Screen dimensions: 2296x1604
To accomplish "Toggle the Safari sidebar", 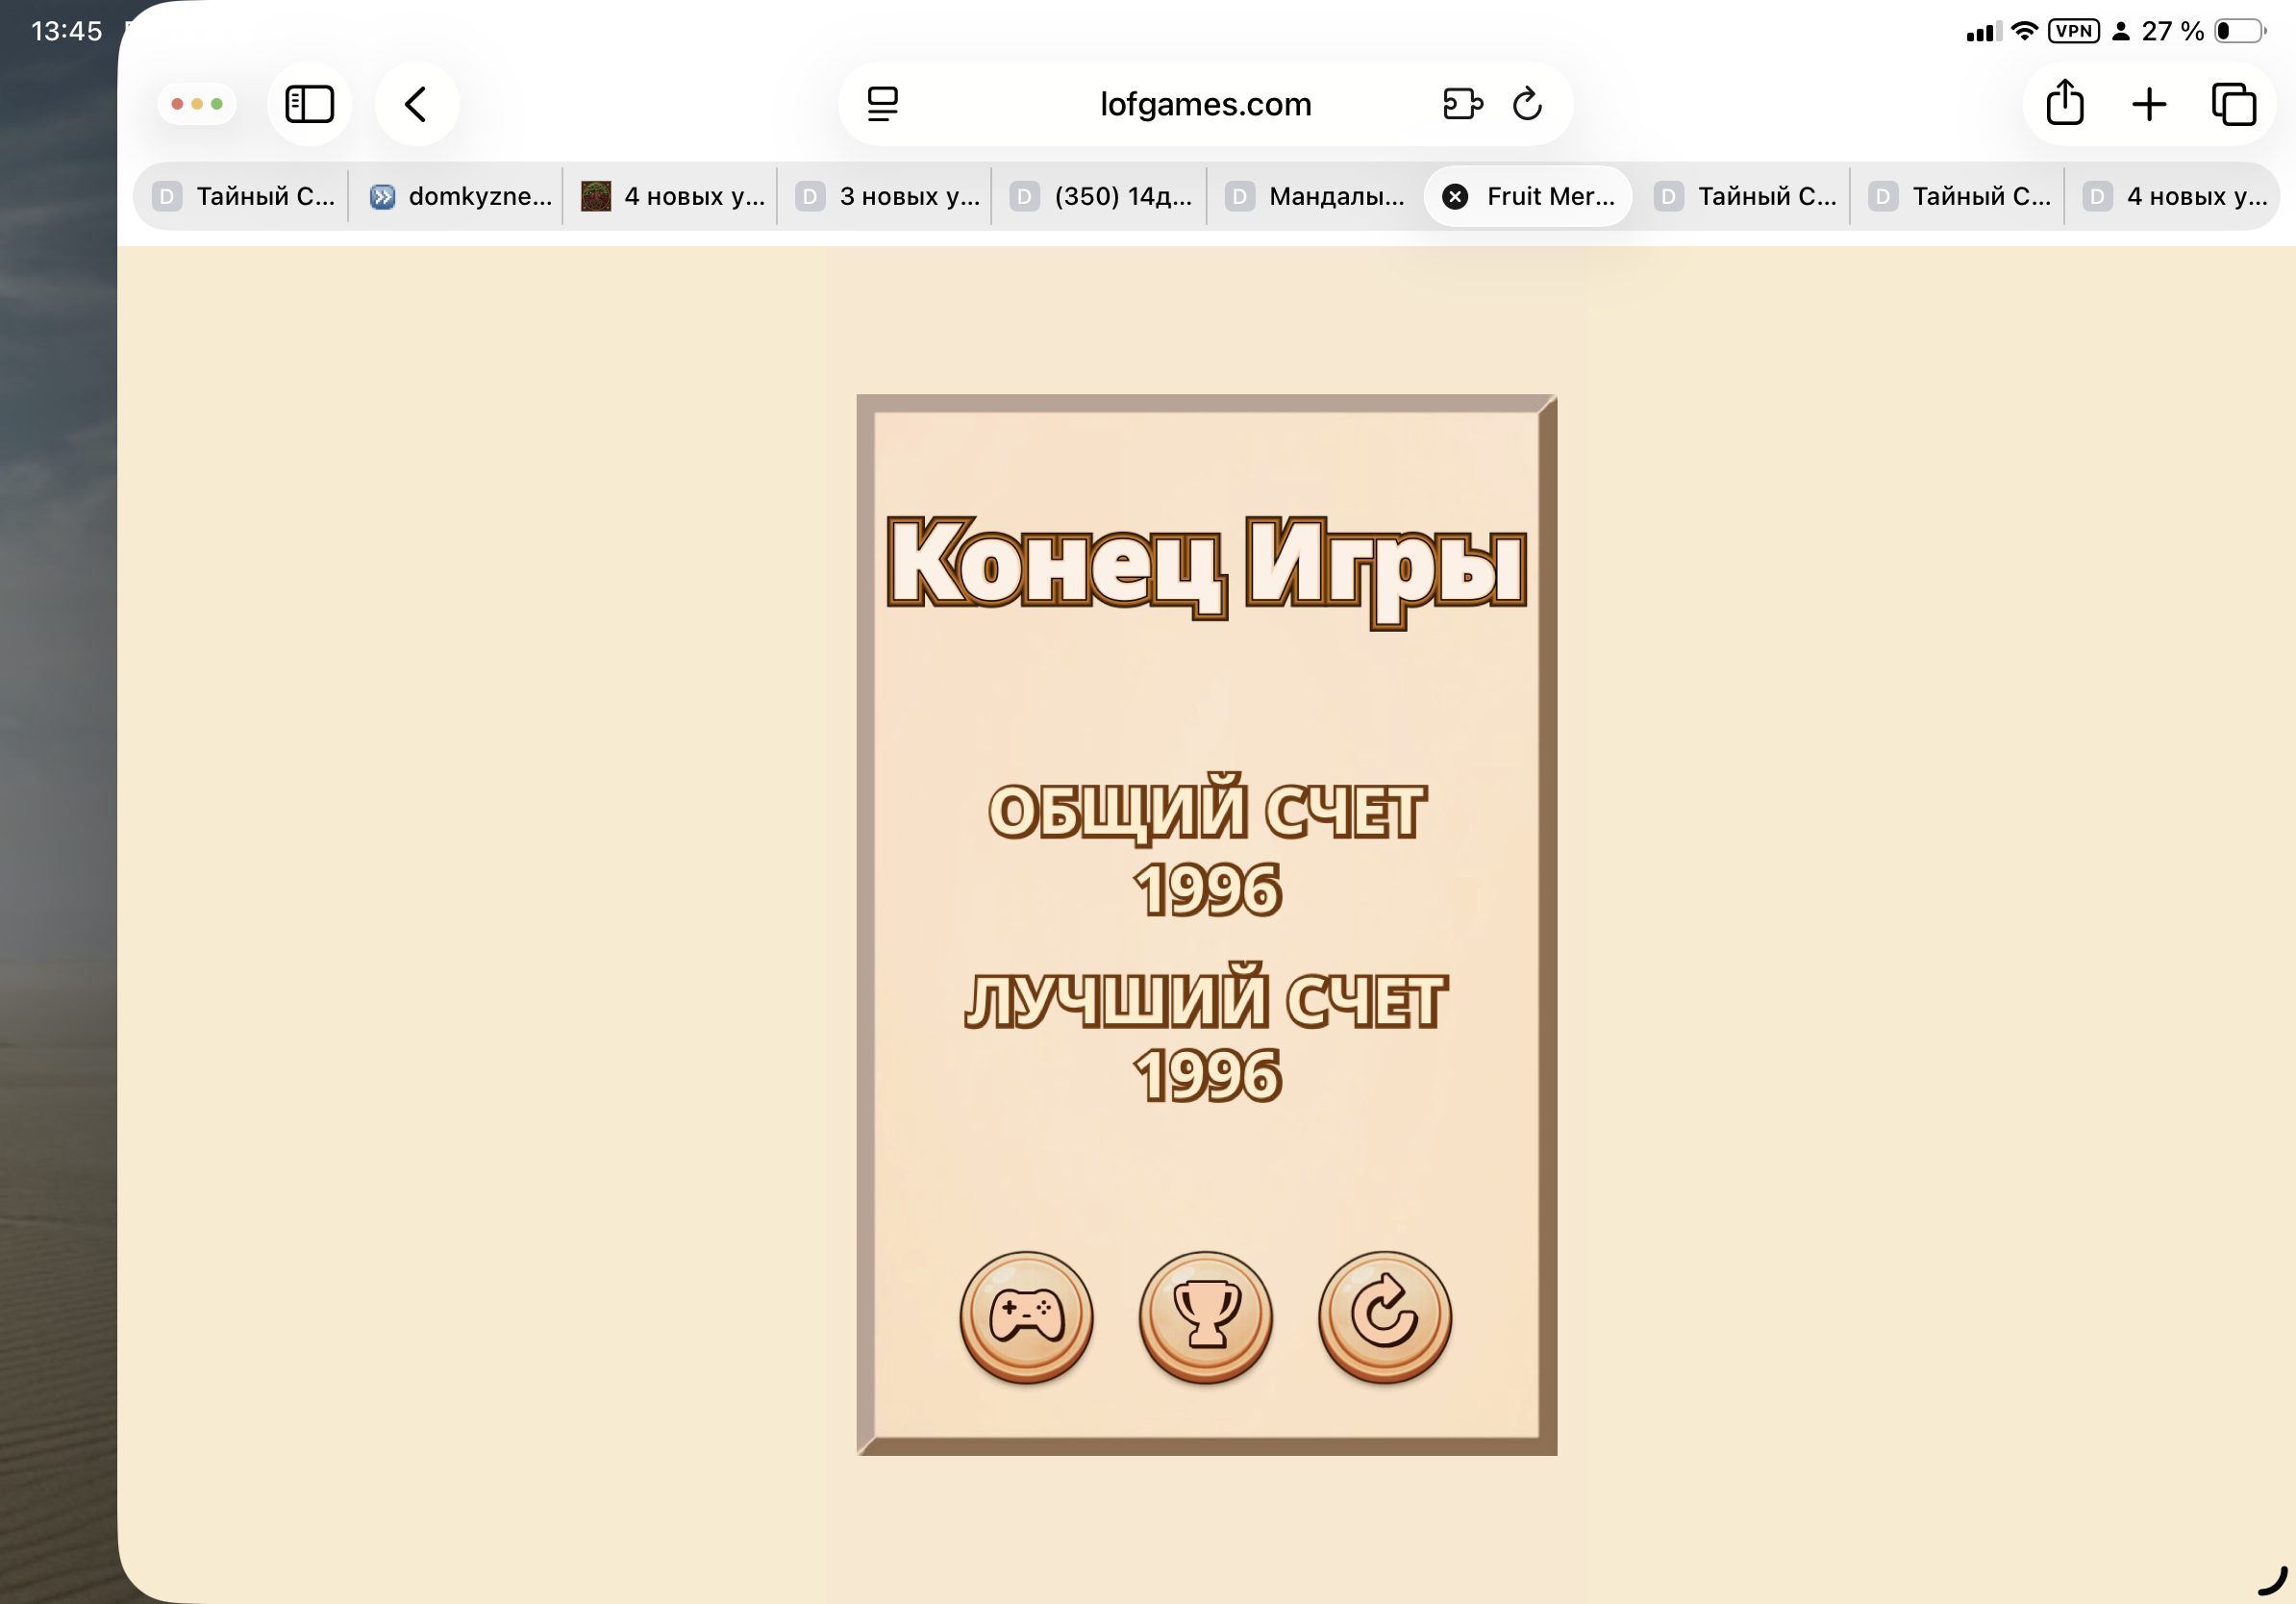I will [x=309, y=104].
